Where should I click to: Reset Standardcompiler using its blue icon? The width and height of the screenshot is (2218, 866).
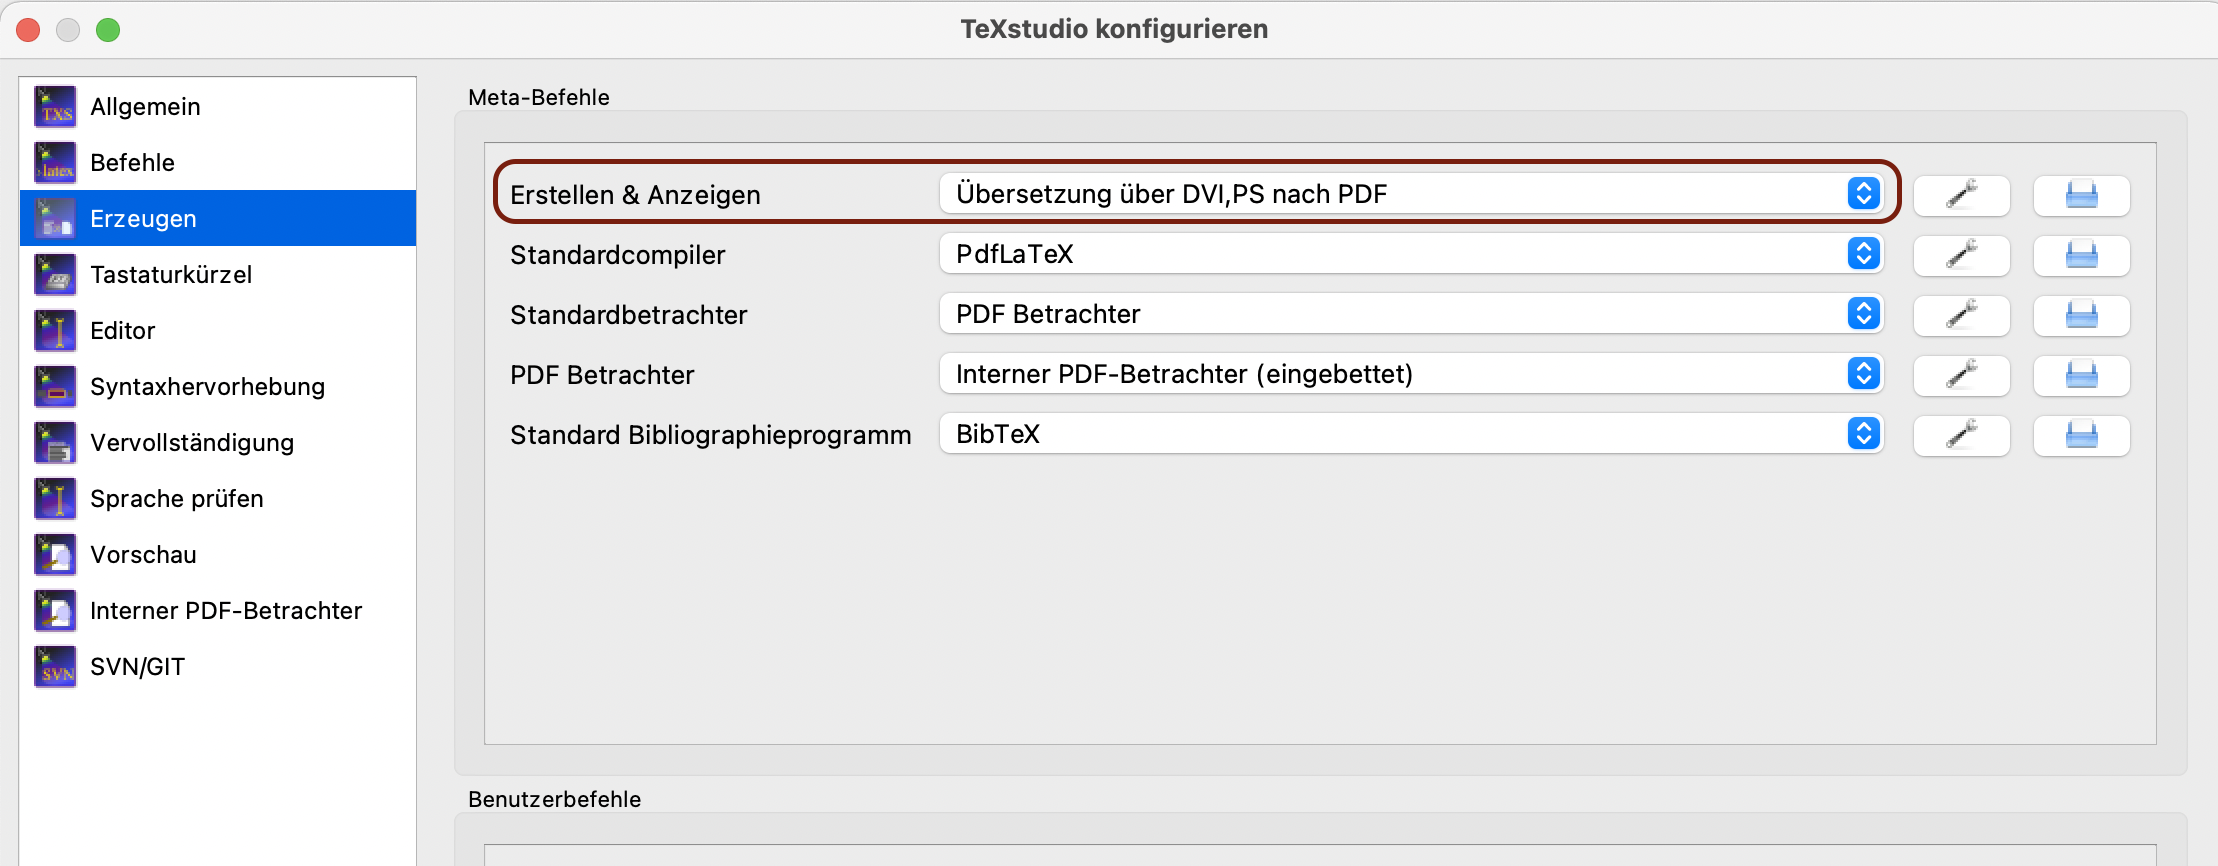tap(2081, 255)
